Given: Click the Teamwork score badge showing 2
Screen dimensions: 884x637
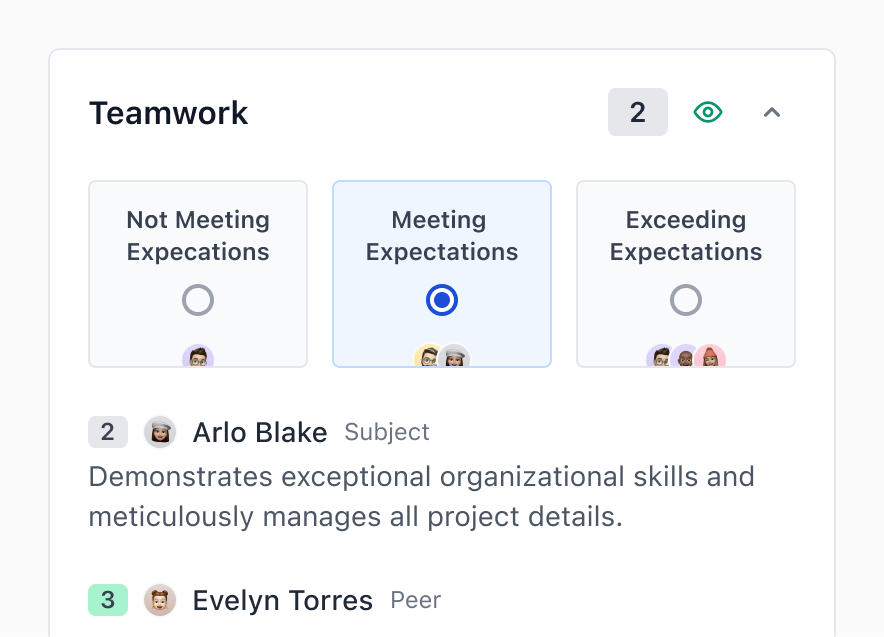Looking at the screenshot, I should pyautogui.click(x=637, y=112).
